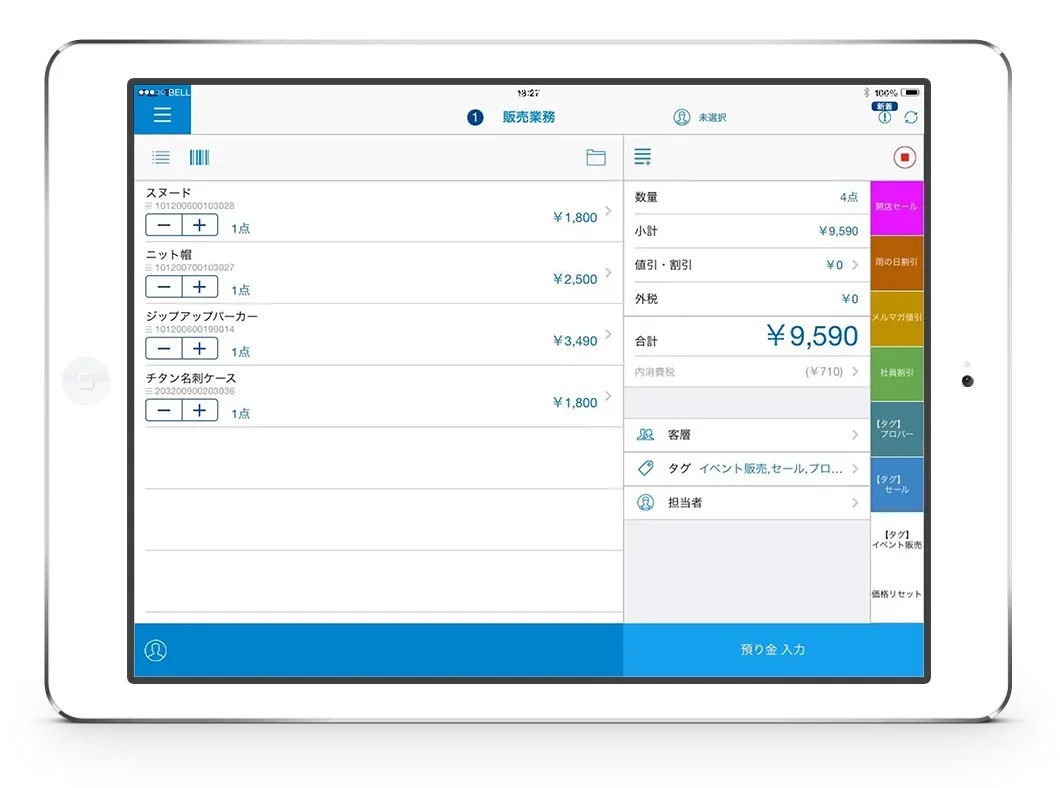The width and height of the screenshot is (1060, 788).
Task: Switch to product list view icon
Action: [161, 157]
